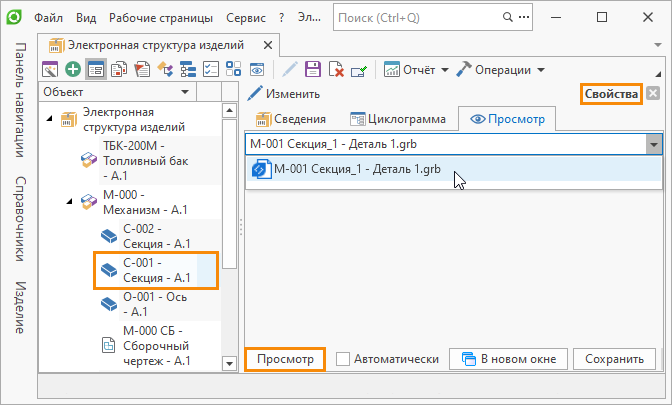This screenshot has height=405, width=672.
Task: Click the green application logo icon
Action: pos(14,18)
